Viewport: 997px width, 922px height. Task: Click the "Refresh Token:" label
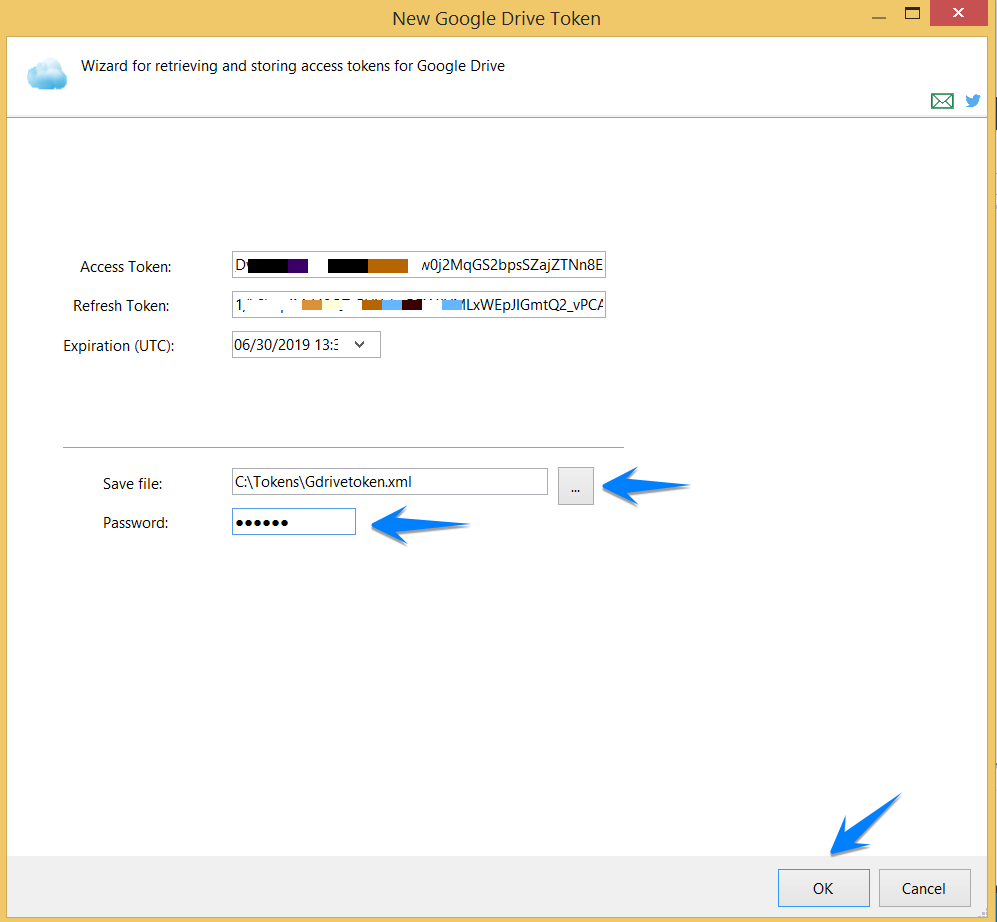[121, 306]
